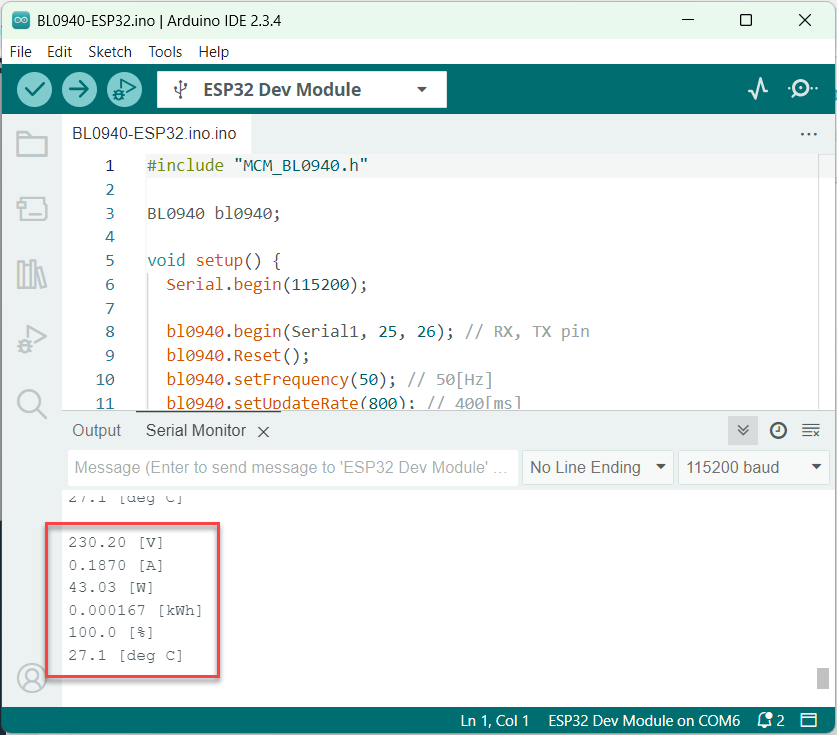The height and width of the screenshot is (735, 837).
Task: Maximize the Arduino IDE window
Action: pyautogui.click(x=746, y=20)
